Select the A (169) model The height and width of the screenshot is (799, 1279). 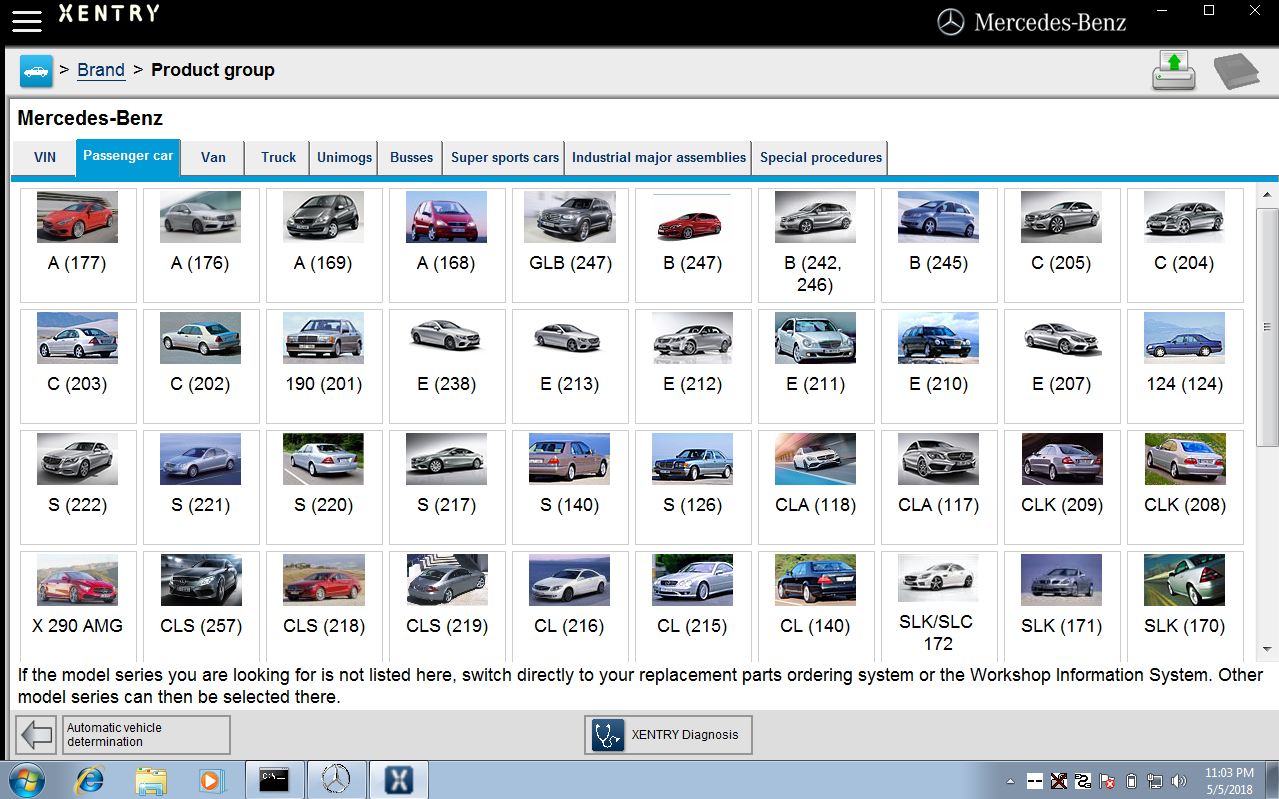[x=324, y=245]
